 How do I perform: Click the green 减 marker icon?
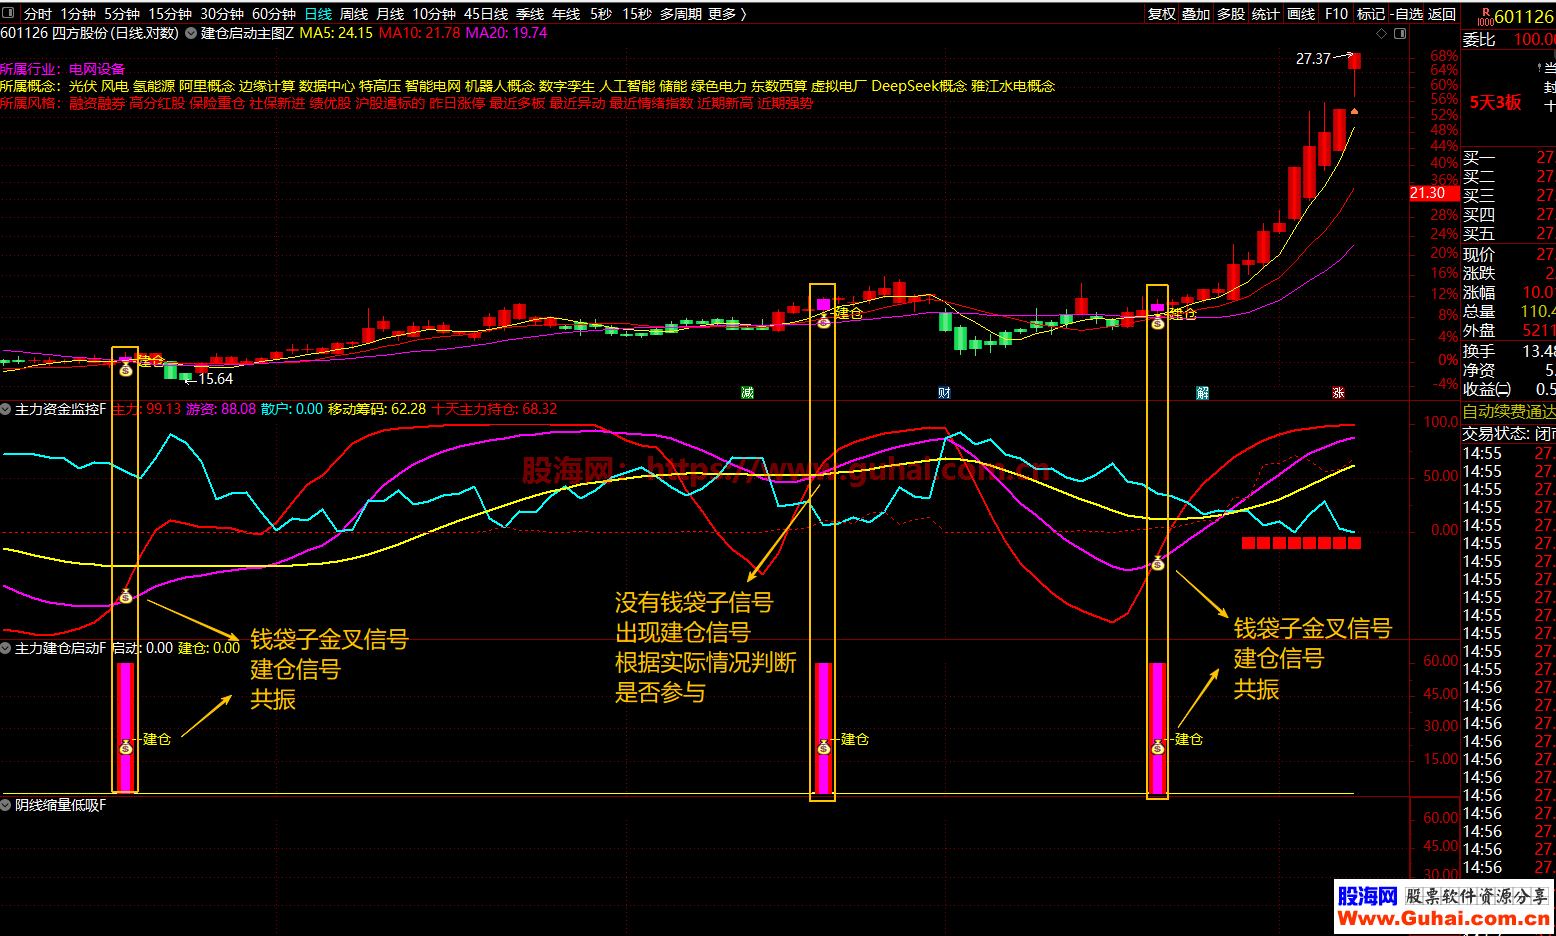(747, 393)
